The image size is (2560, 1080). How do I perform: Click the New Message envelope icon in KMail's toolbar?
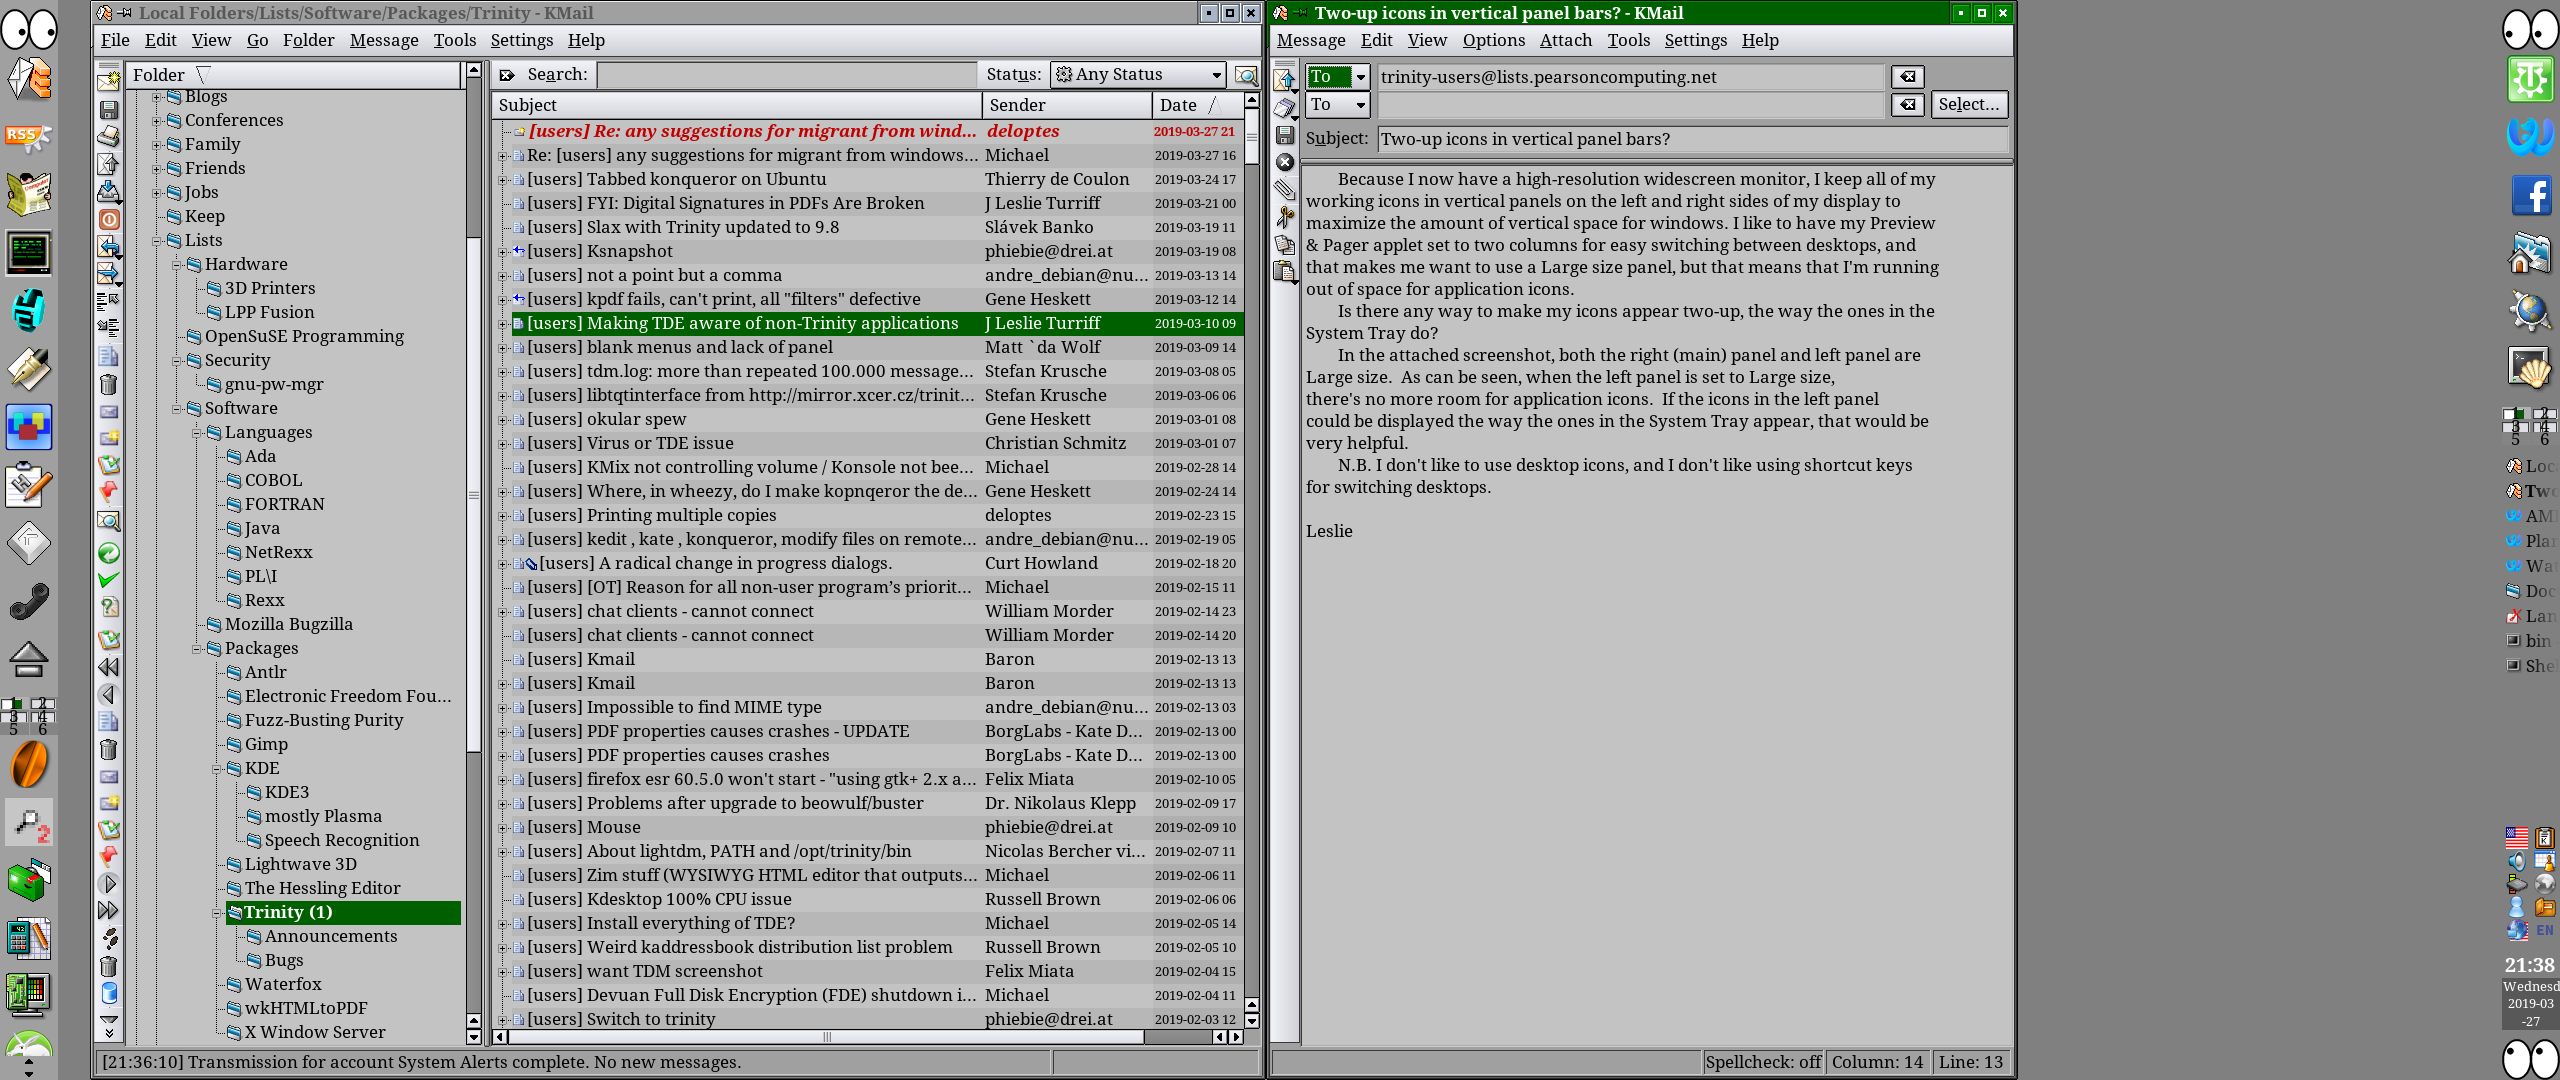(x=109, y=81)
